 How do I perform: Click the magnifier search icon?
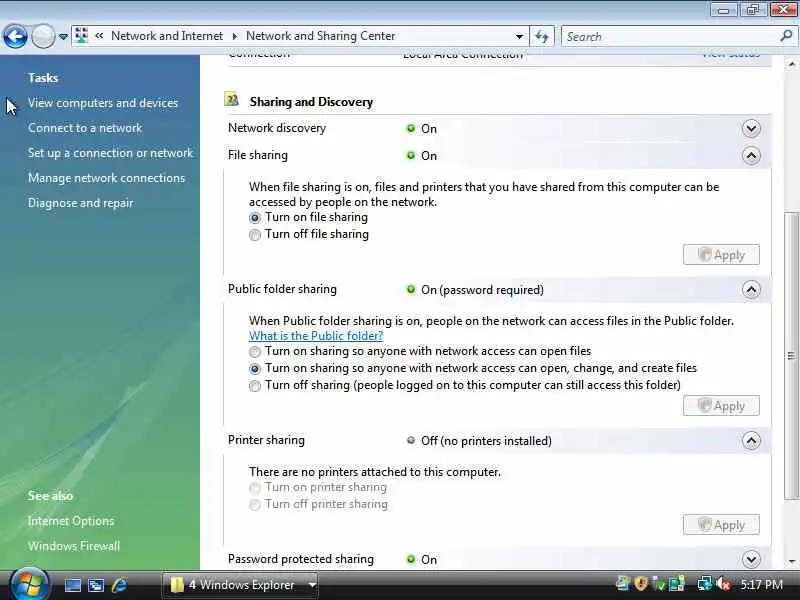pos(786,36)
